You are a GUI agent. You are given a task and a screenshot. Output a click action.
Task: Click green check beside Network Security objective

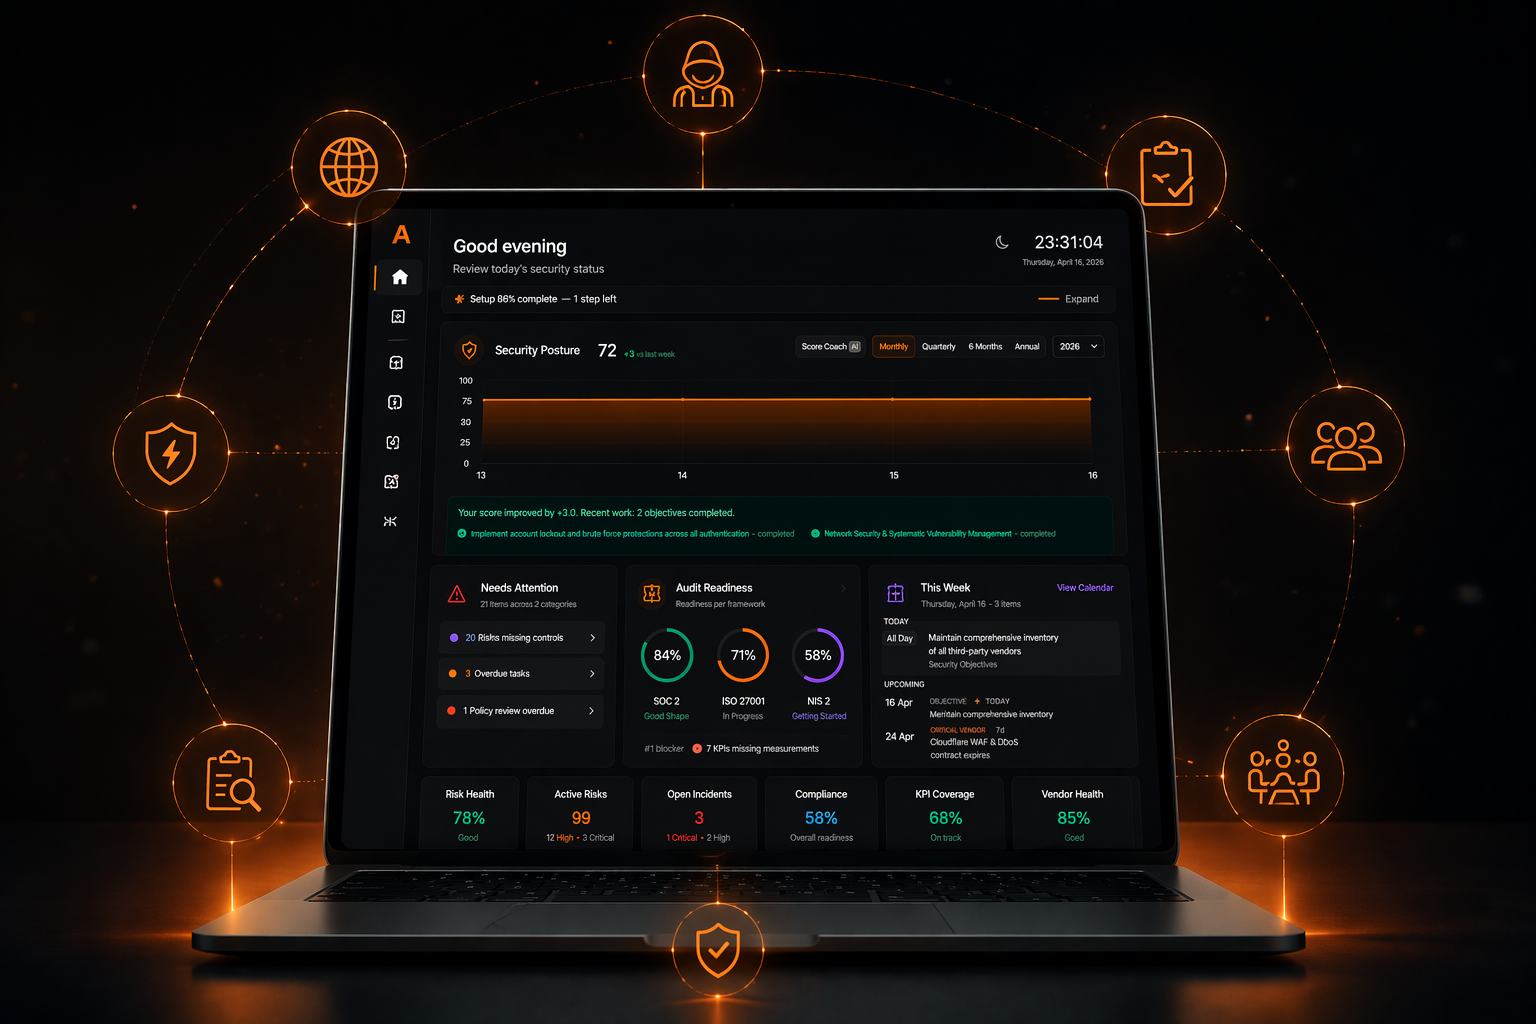[x=815, y=534]
